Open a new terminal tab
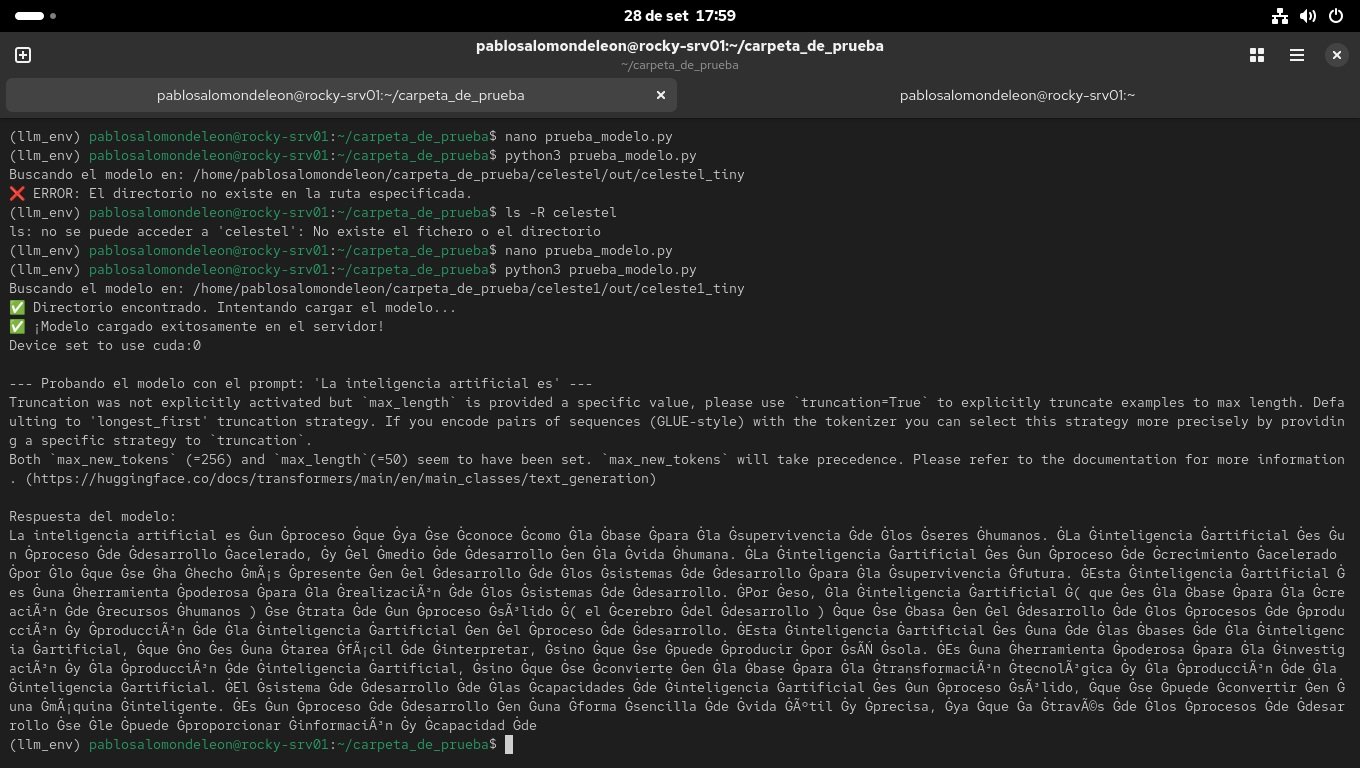 pyautogui.click(x=23, y=55)
